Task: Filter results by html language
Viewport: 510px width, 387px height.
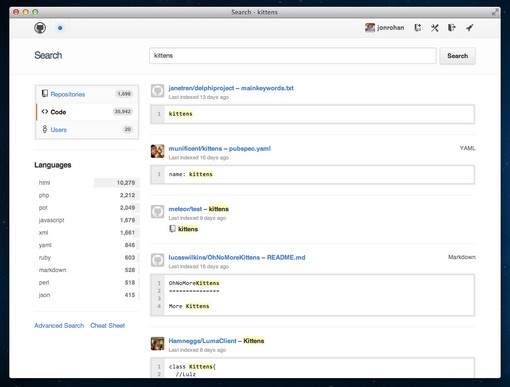Action: pyautogui.click(x=87, y=183)
